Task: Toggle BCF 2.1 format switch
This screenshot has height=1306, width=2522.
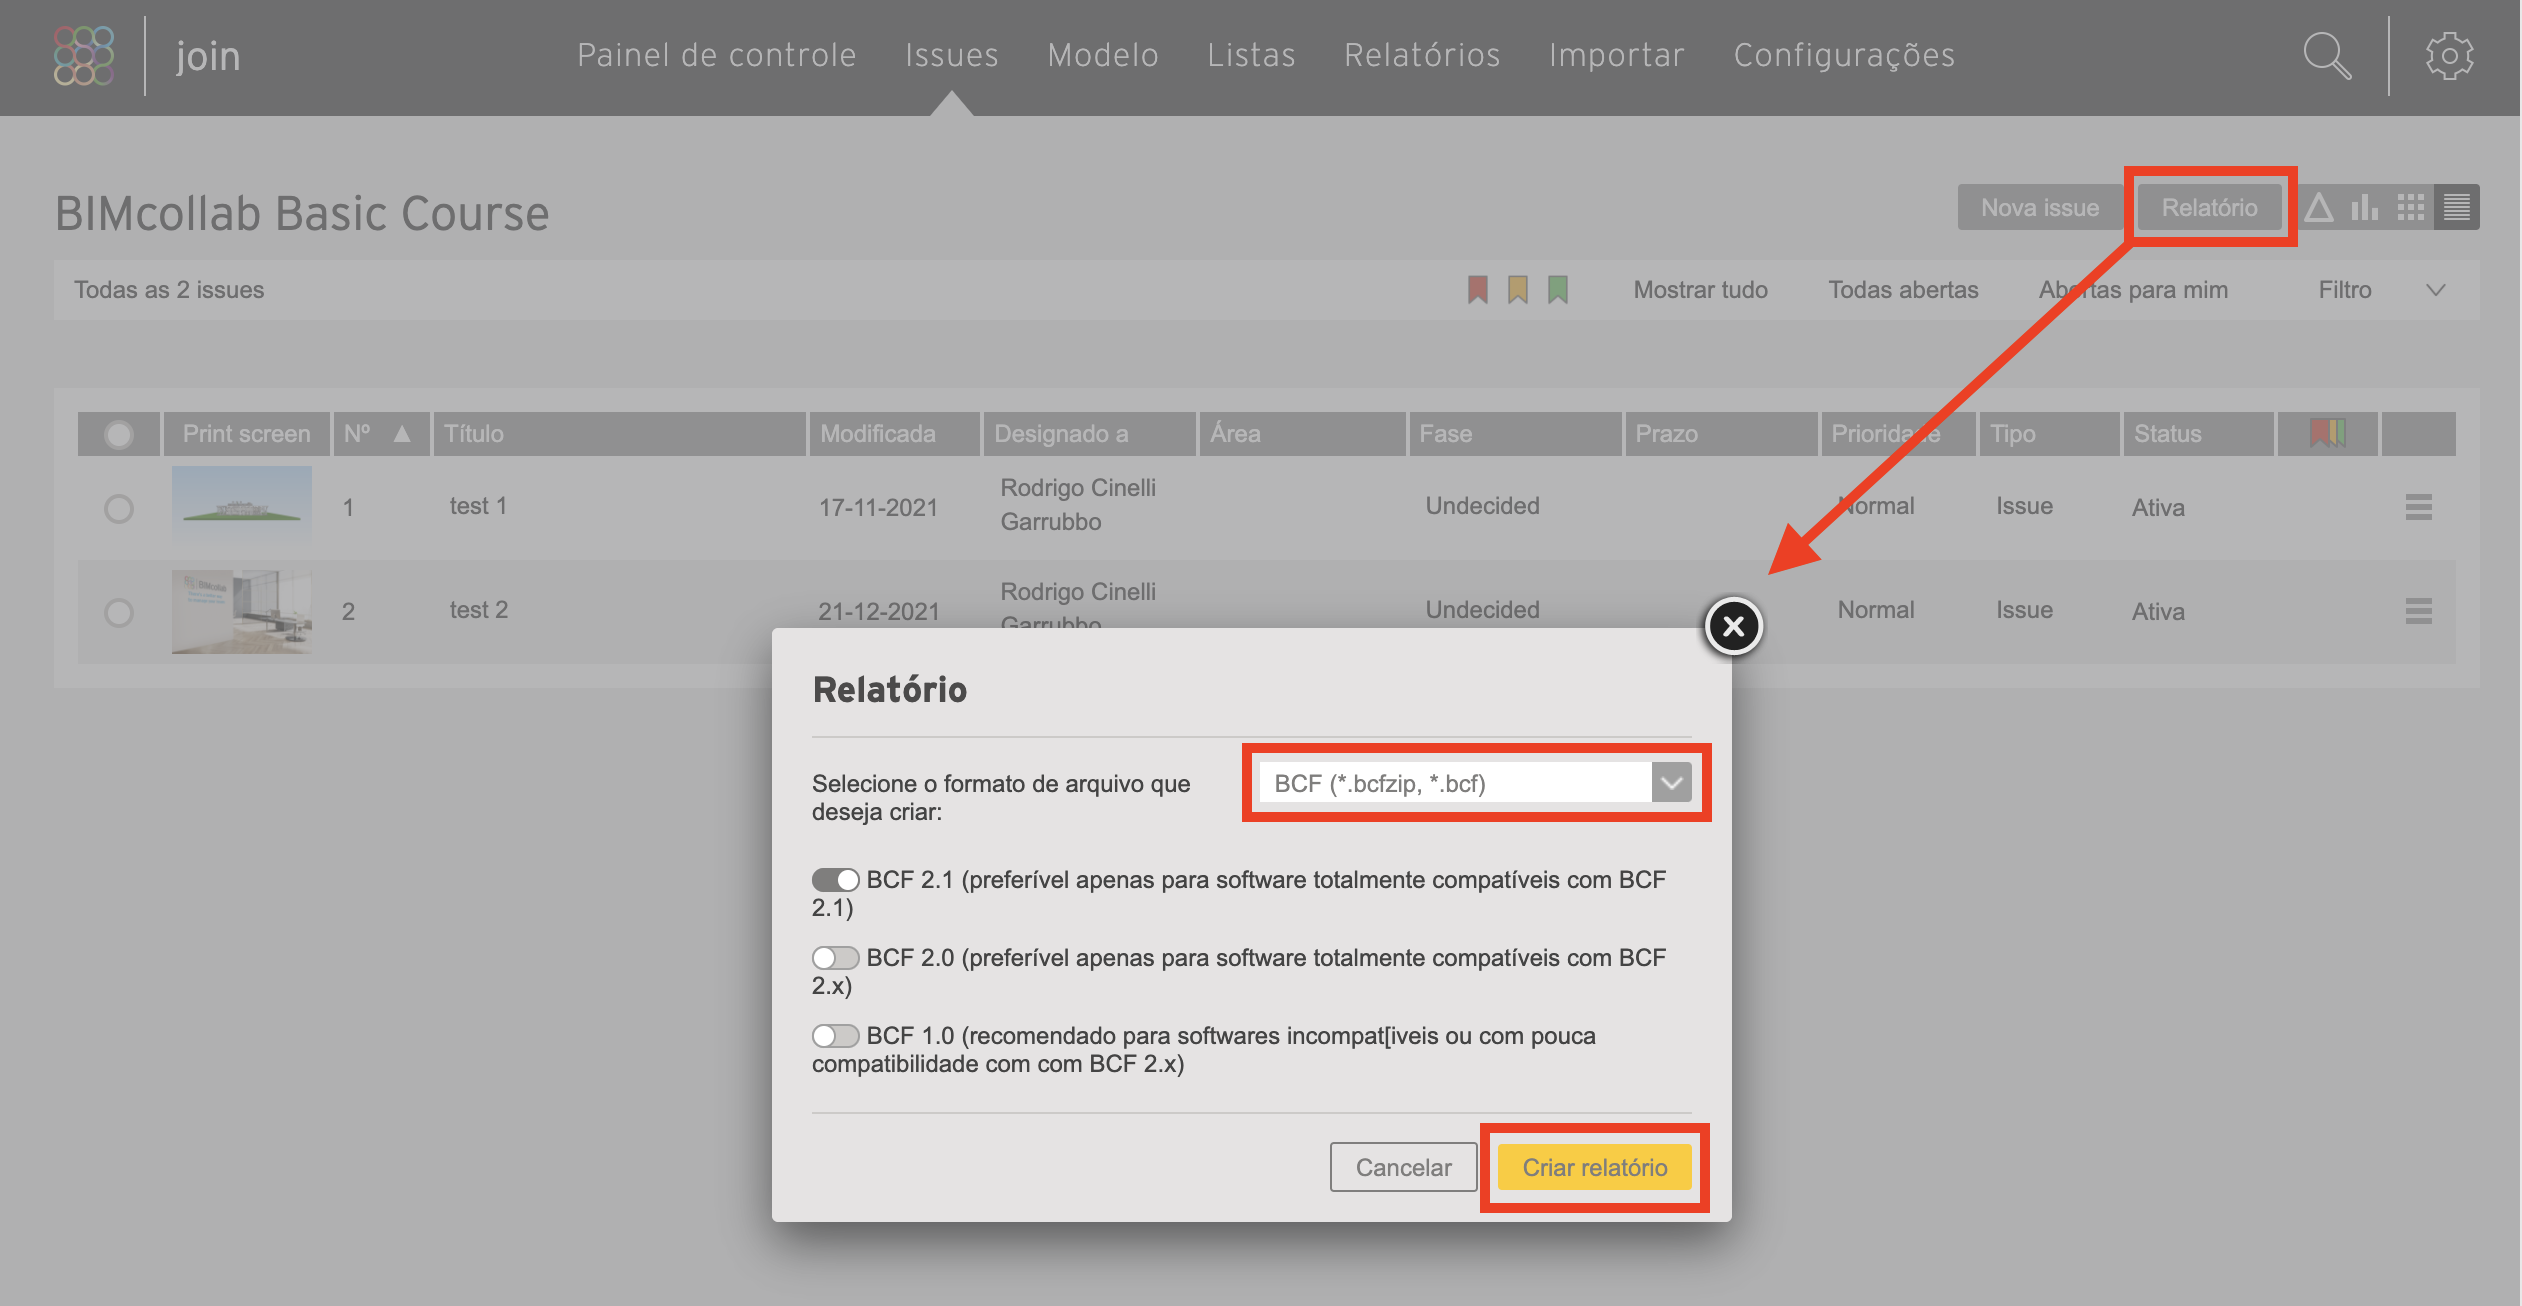Action: click(x=835, y=880)
